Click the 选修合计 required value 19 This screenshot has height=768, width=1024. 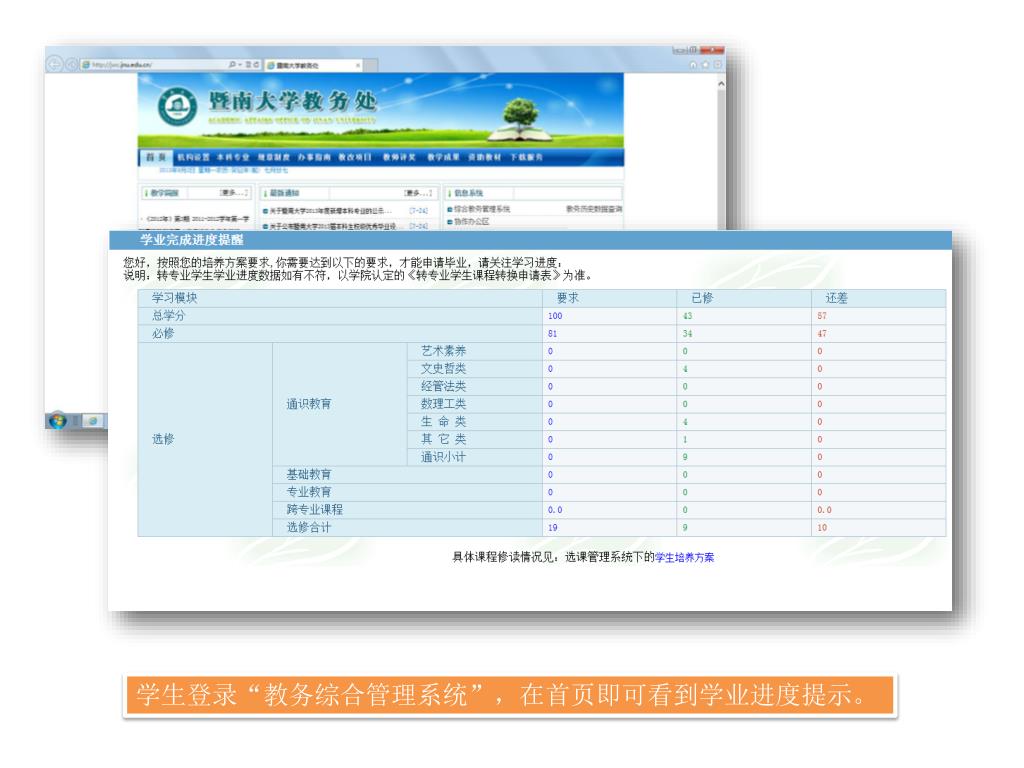[552, 528]
